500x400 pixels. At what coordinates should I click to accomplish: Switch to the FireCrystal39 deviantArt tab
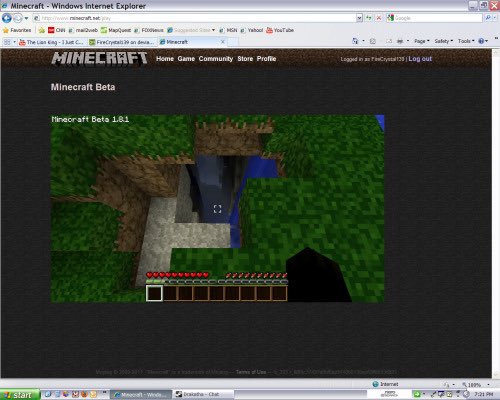pos(122,42)
